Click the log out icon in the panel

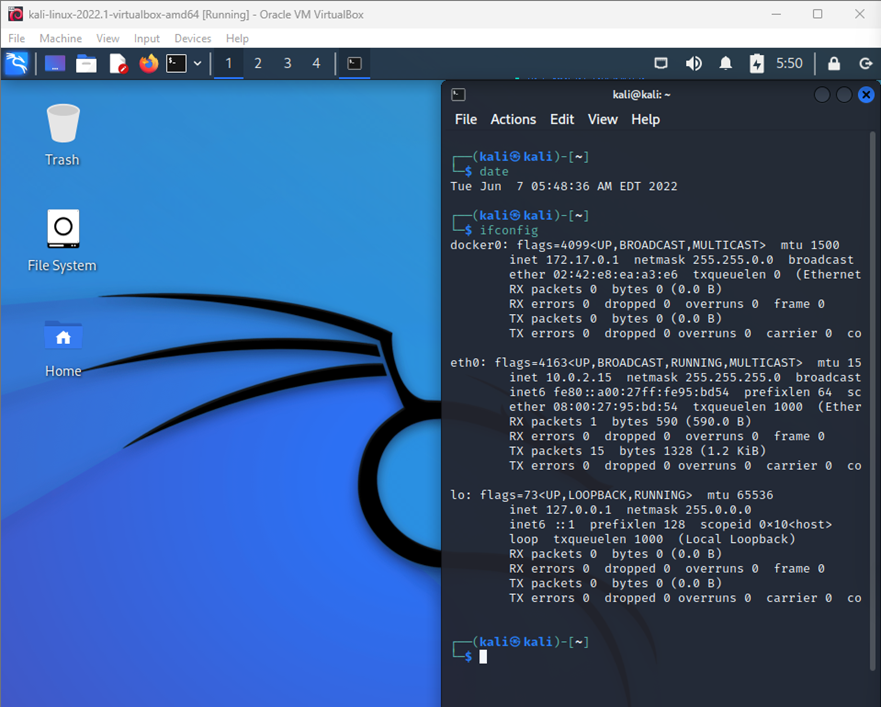(x=866, y=64)
